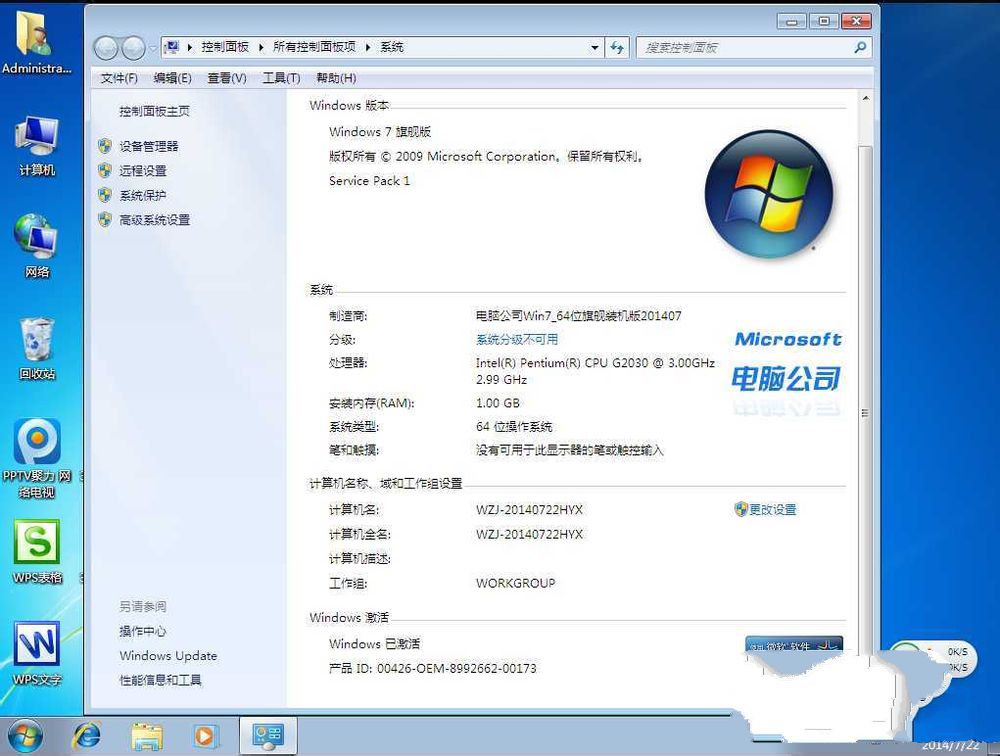Click in the 搜索控制面板 search box

(x=745, y=47)
